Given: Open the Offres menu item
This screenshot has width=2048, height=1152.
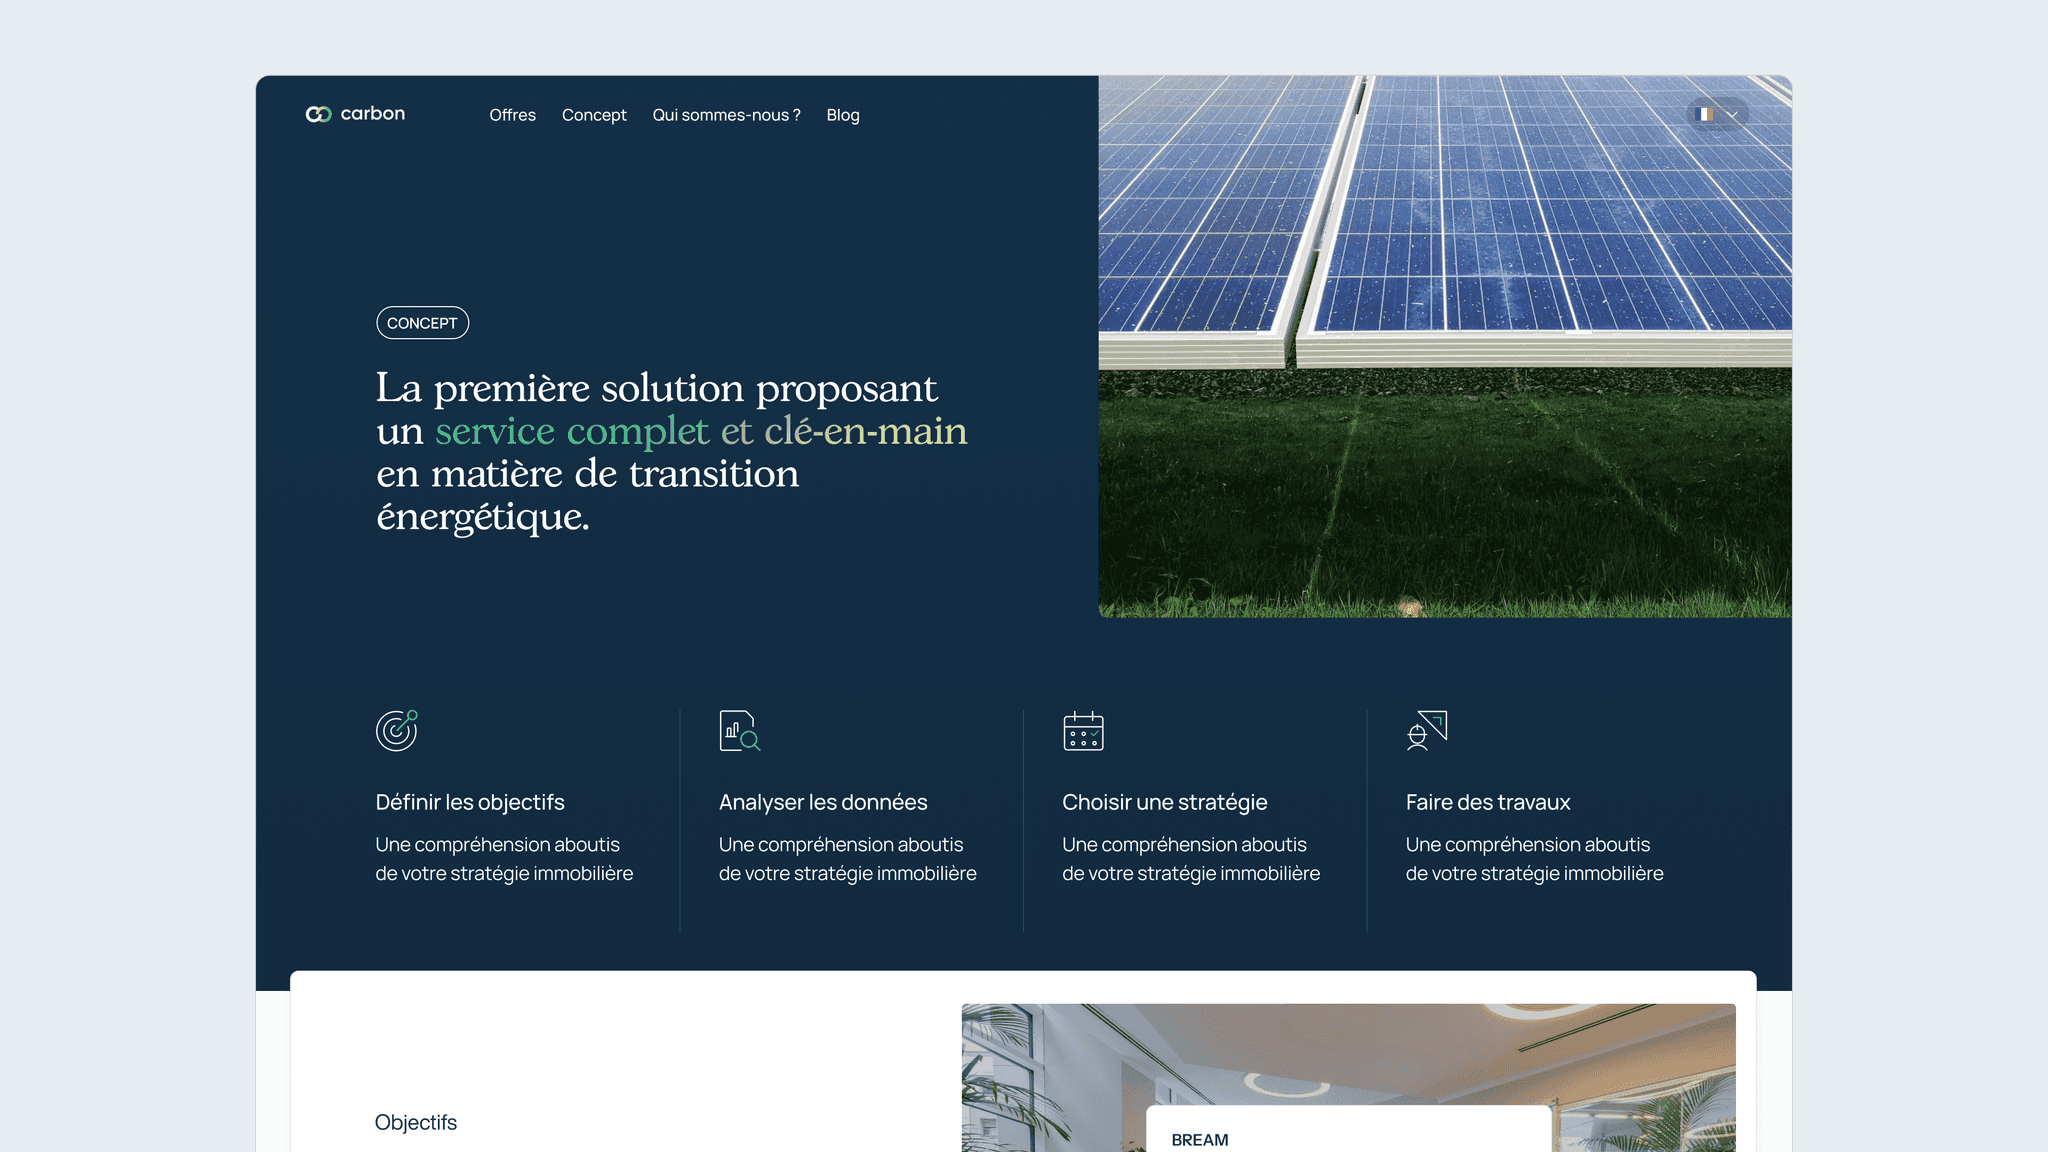Looking at the screenshot, I should coord(512,115).
